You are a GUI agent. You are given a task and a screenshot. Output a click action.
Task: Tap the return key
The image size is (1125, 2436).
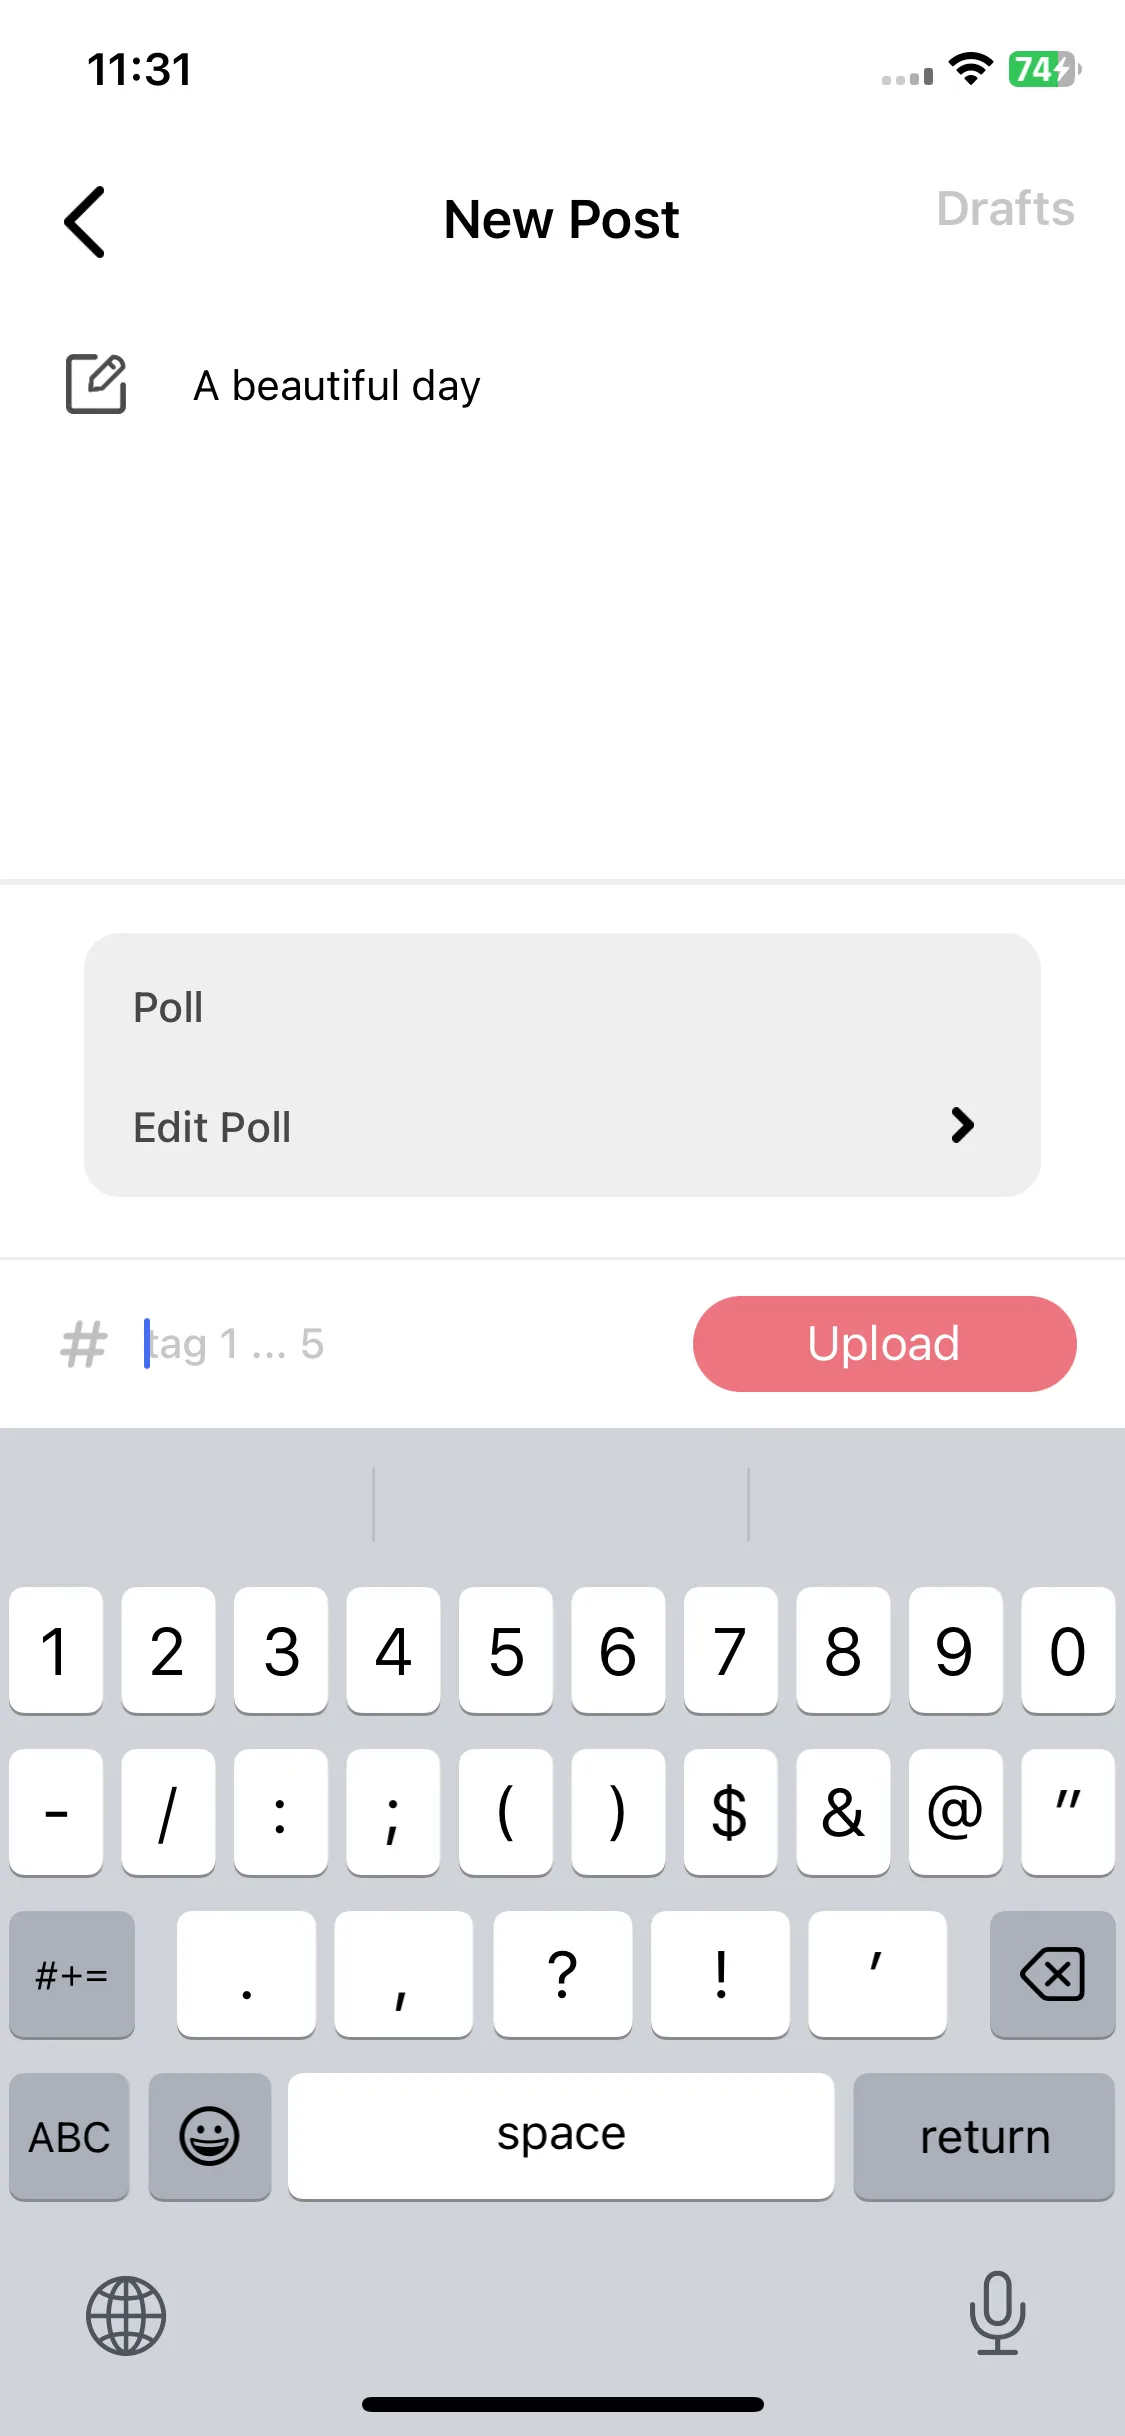[x=984, y=2137]
